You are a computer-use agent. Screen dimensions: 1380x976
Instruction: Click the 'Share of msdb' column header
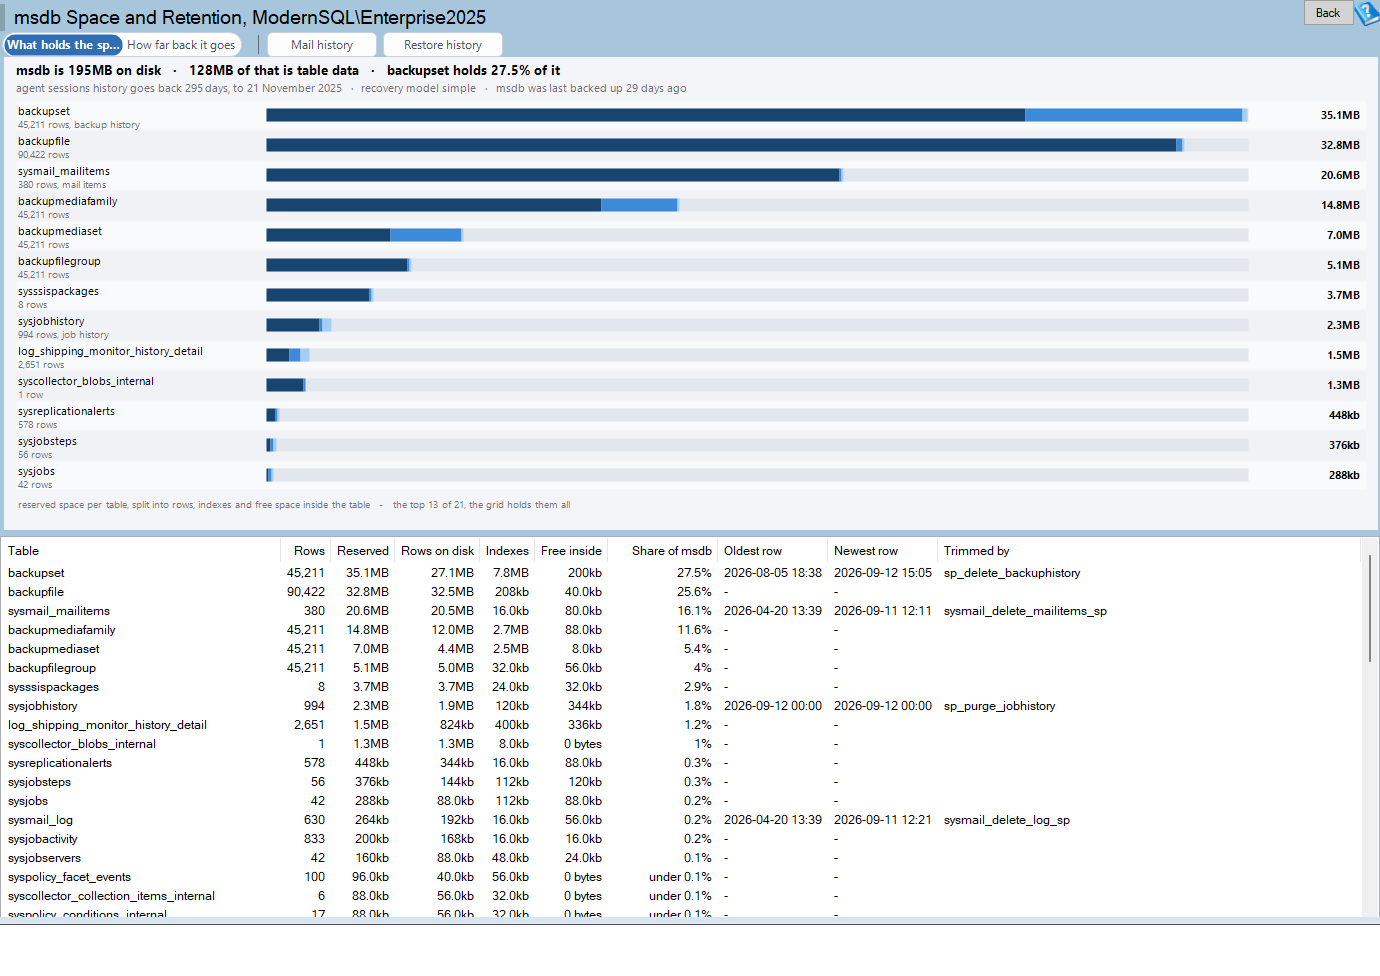coord(663,551)
